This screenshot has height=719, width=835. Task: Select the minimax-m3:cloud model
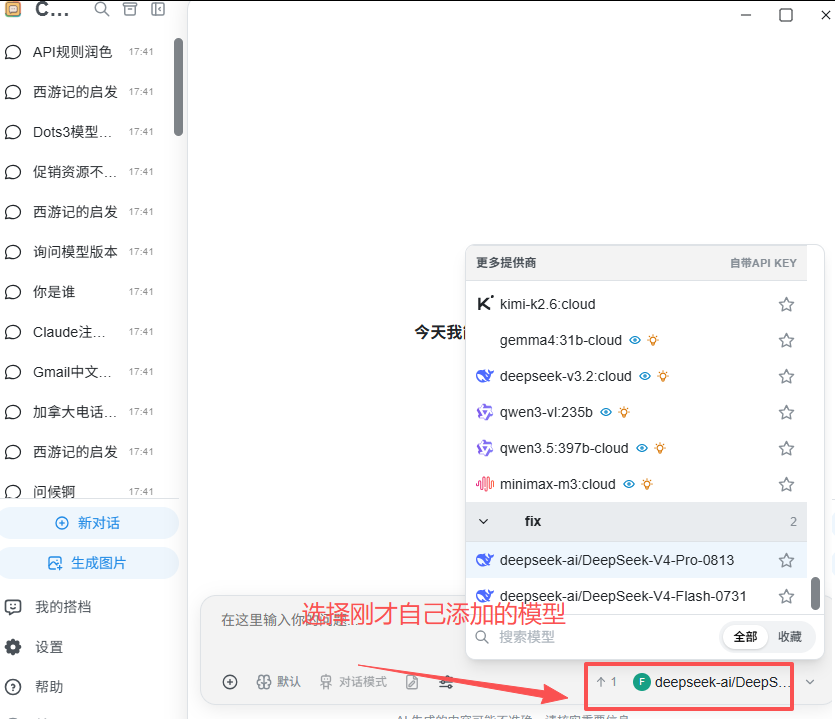point(636,484)
